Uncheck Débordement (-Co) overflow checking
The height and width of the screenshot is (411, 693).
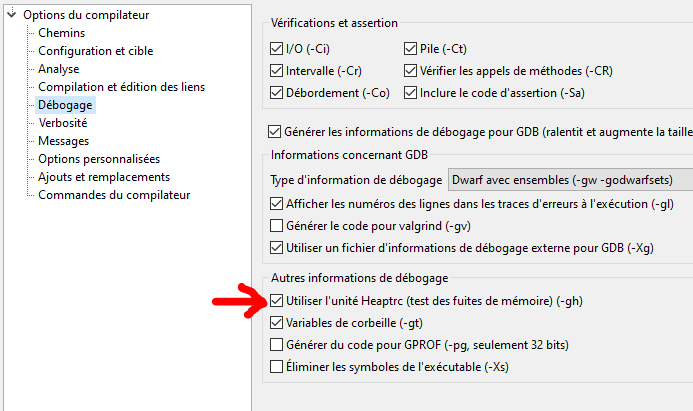click(277, 93)
